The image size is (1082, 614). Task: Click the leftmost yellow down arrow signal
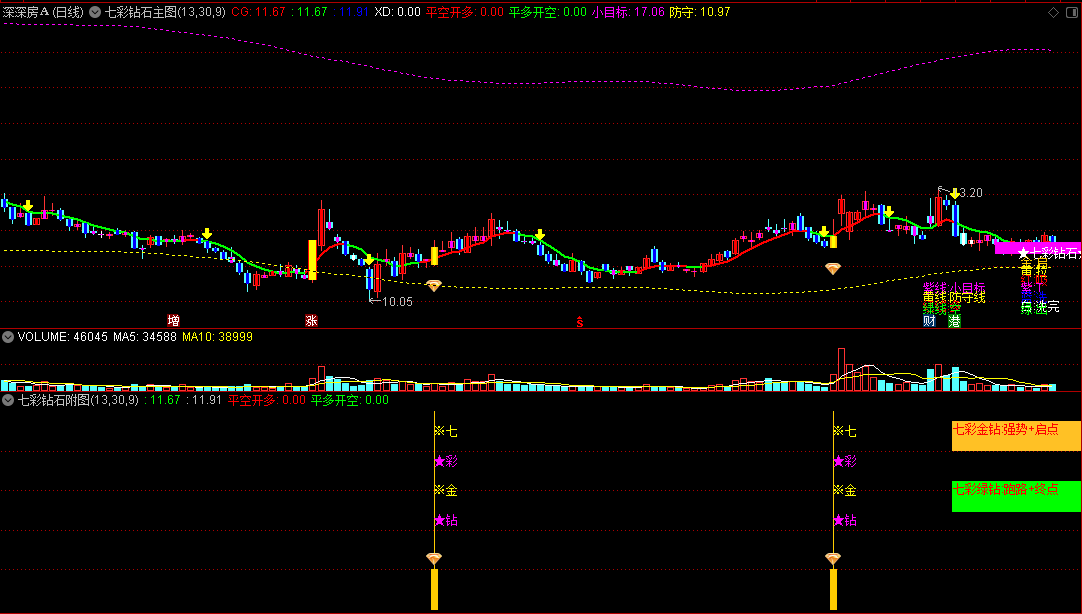point(28,206)
